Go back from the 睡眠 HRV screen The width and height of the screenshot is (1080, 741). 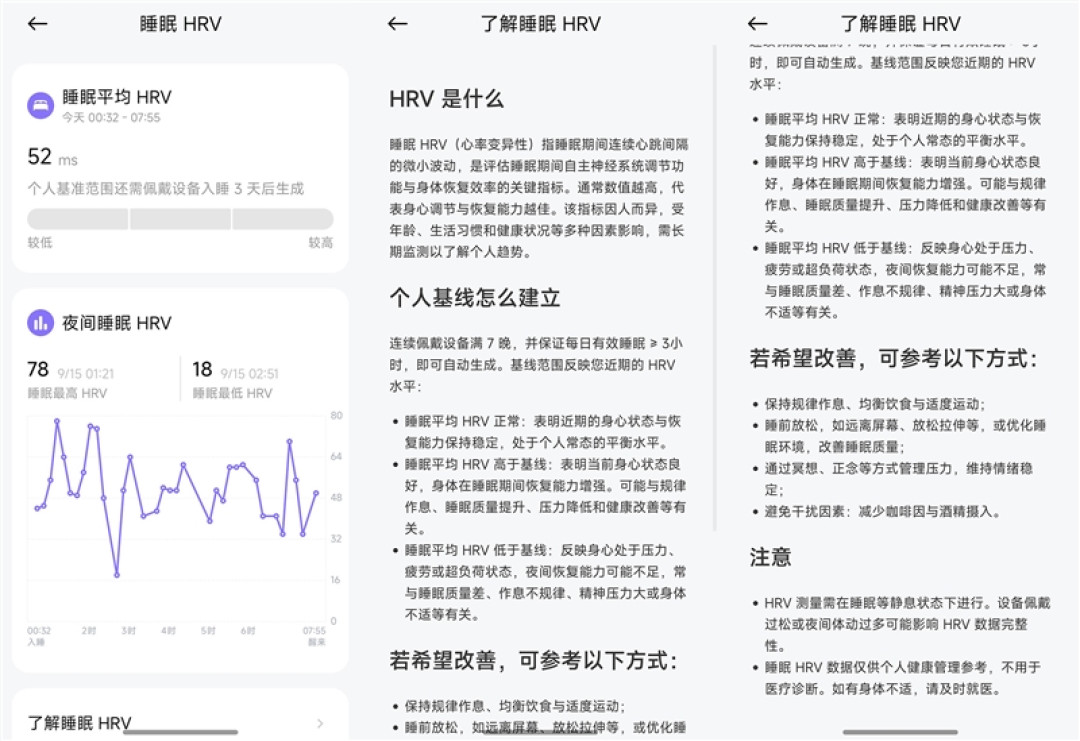click(x=37, y=24)
